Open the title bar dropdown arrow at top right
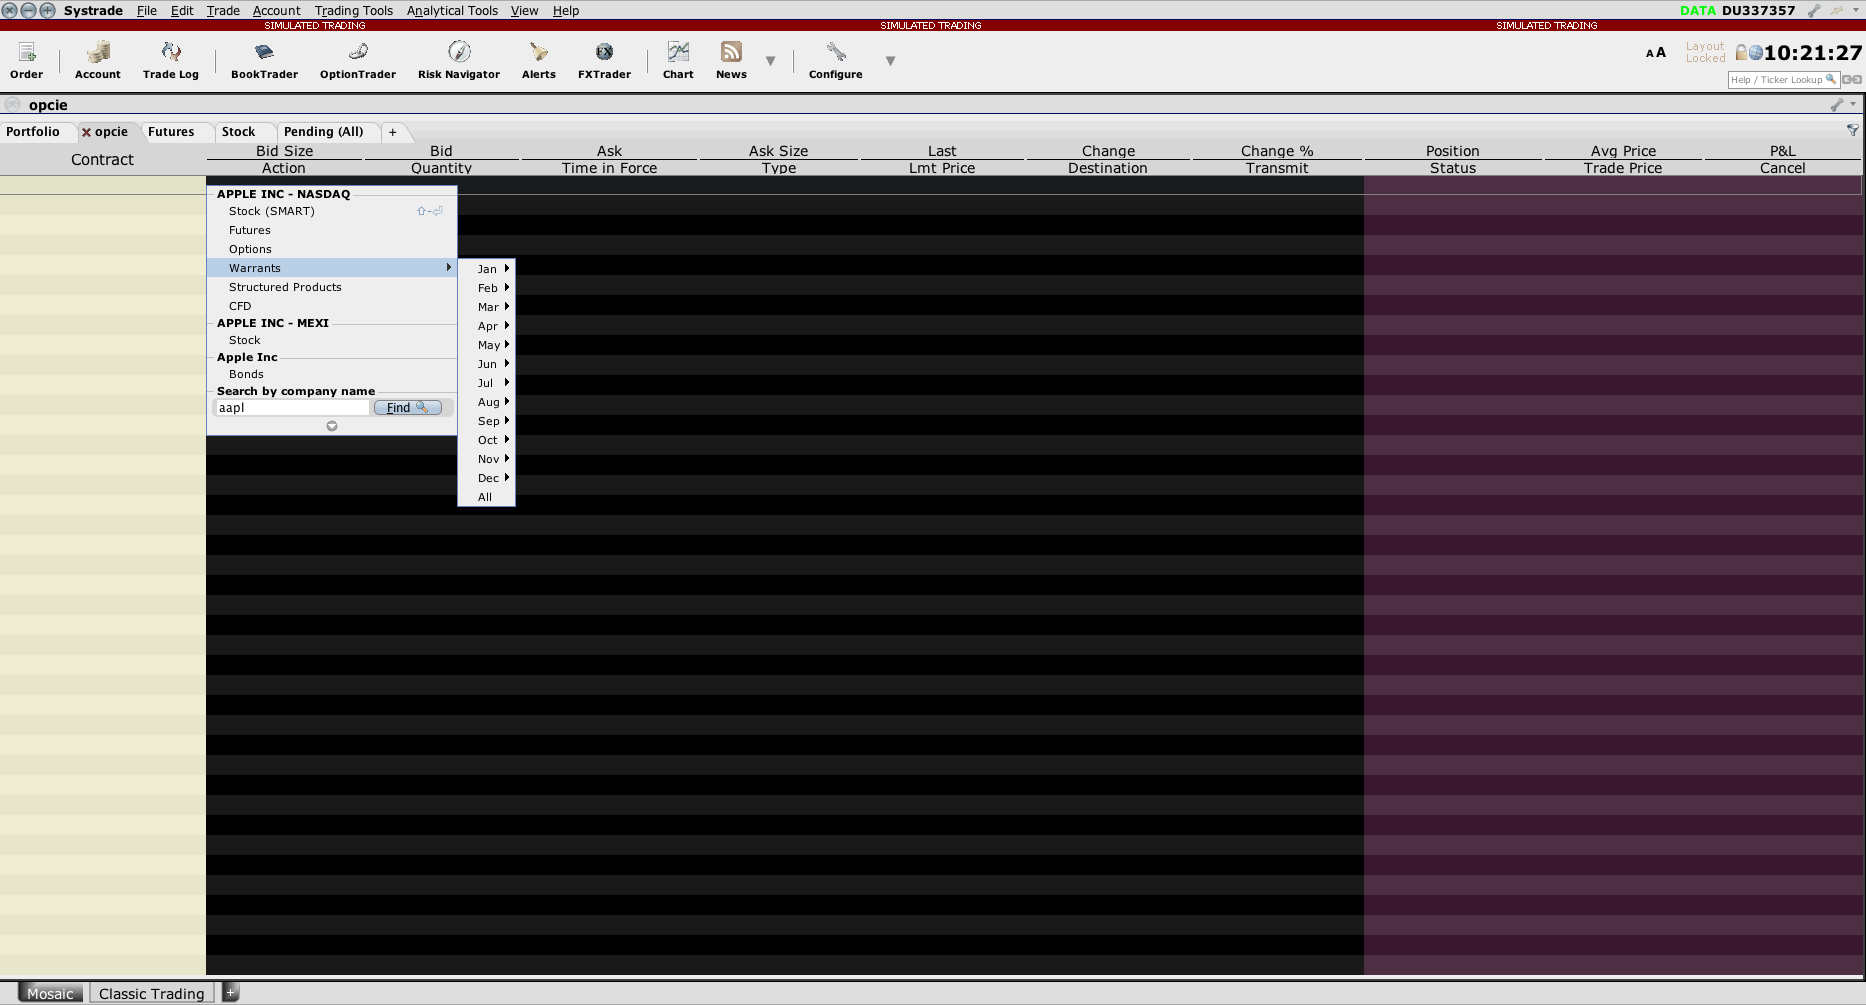The image size is (1866, 1005). point(1856,11)
